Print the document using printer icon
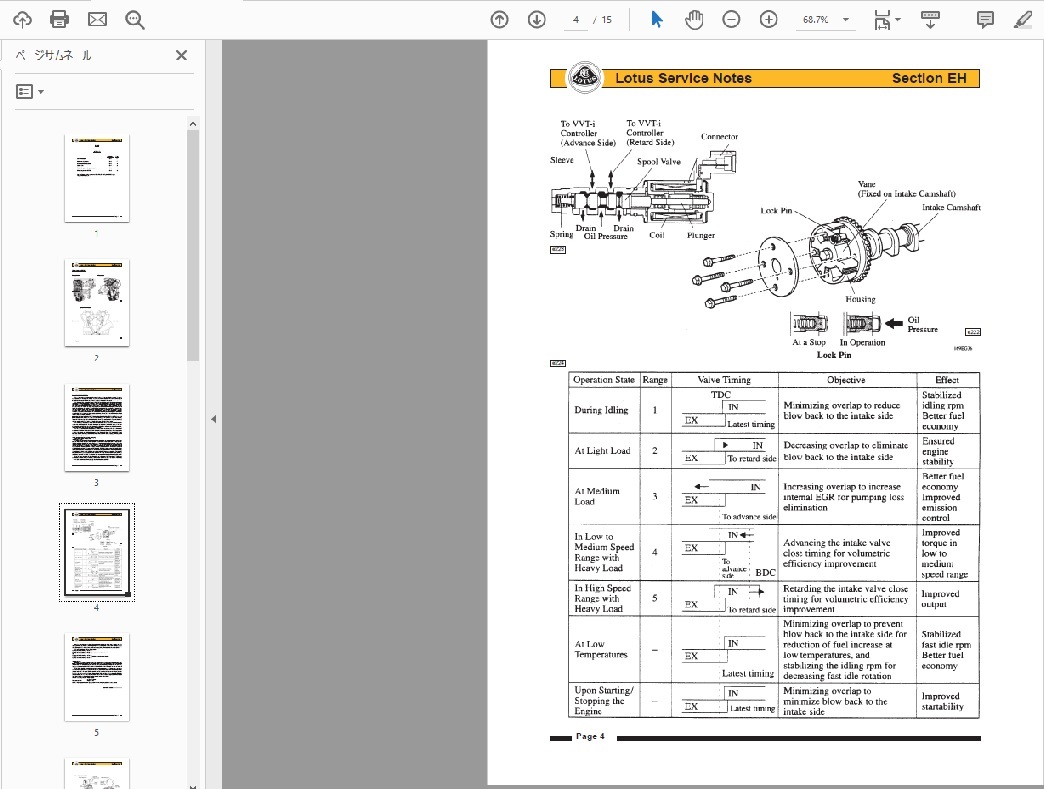 [59, 19]
